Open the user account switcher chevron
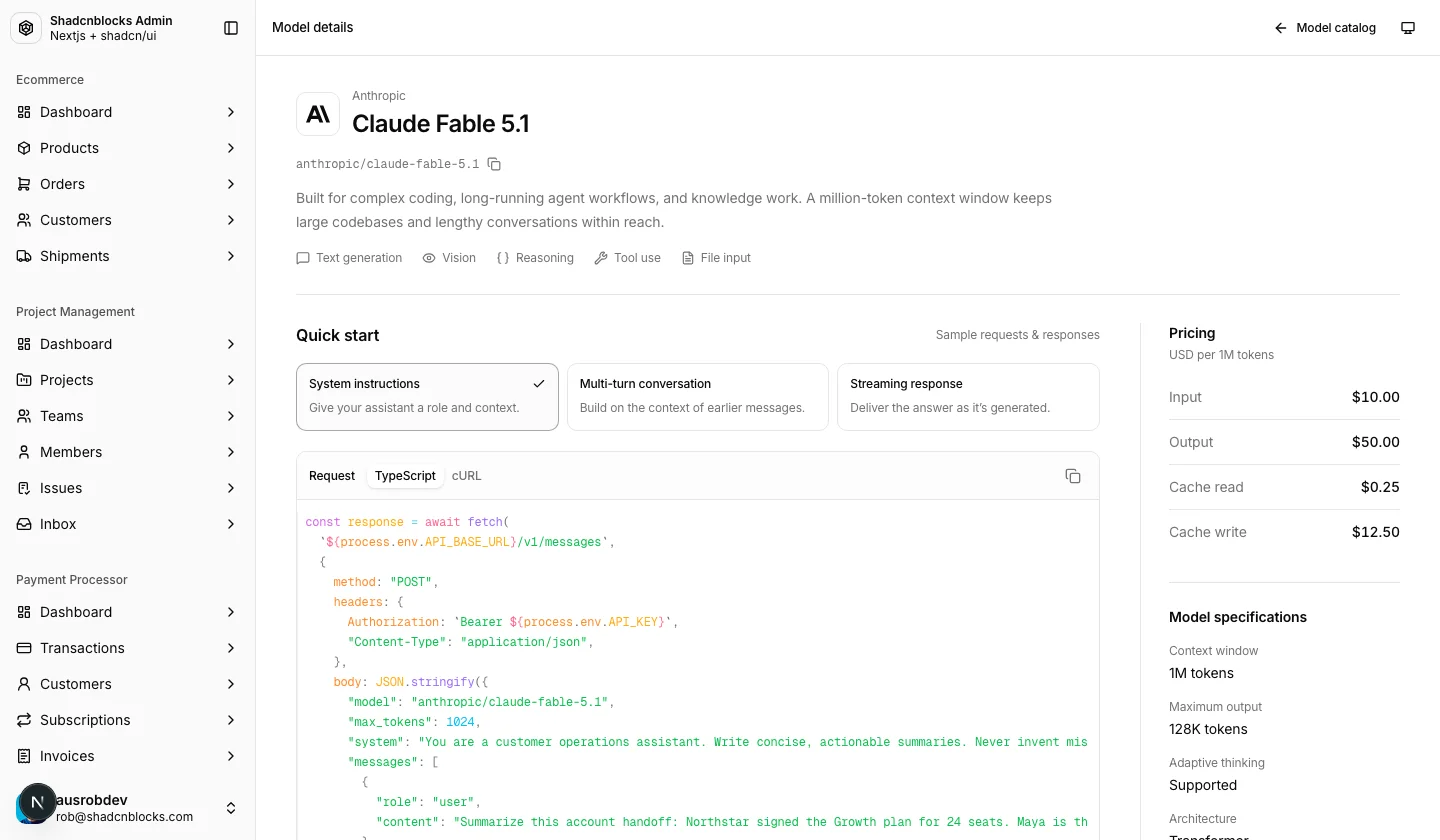The height and width of the screenshot is (840, 1440). (231, 808)
